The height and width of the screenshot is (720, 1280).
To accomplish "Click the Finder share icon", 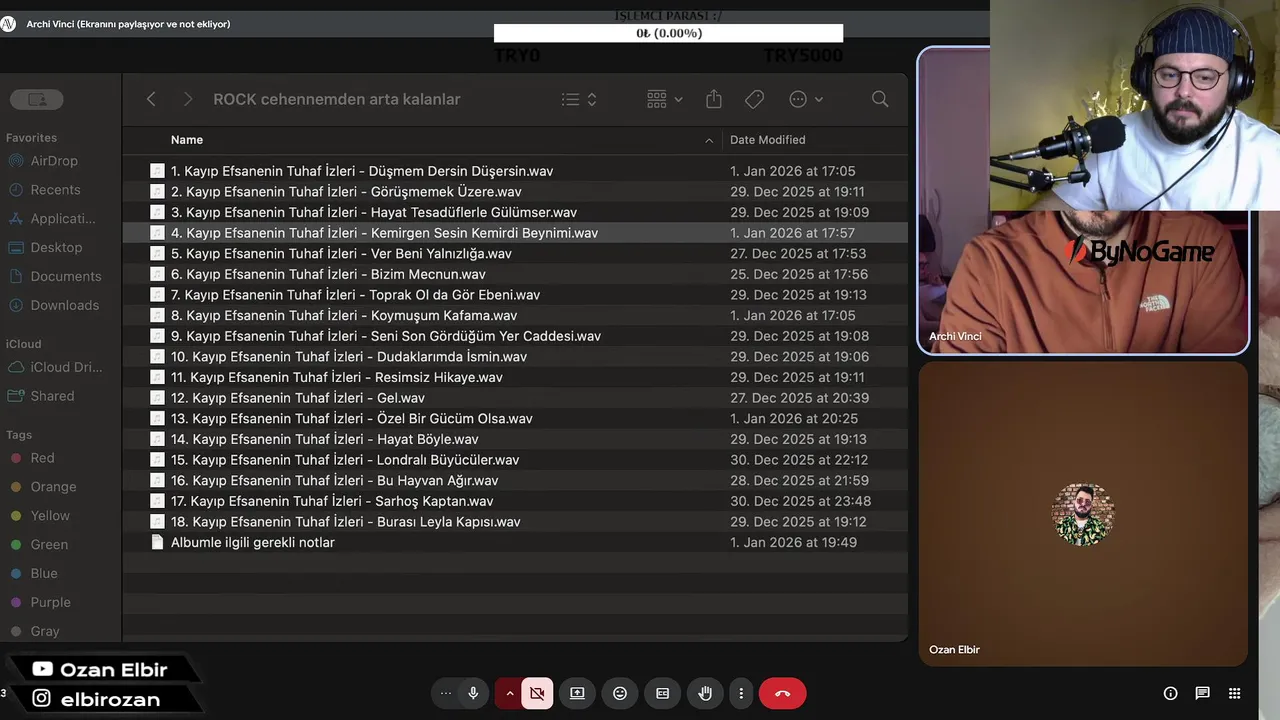I will (x=713, y=99).
